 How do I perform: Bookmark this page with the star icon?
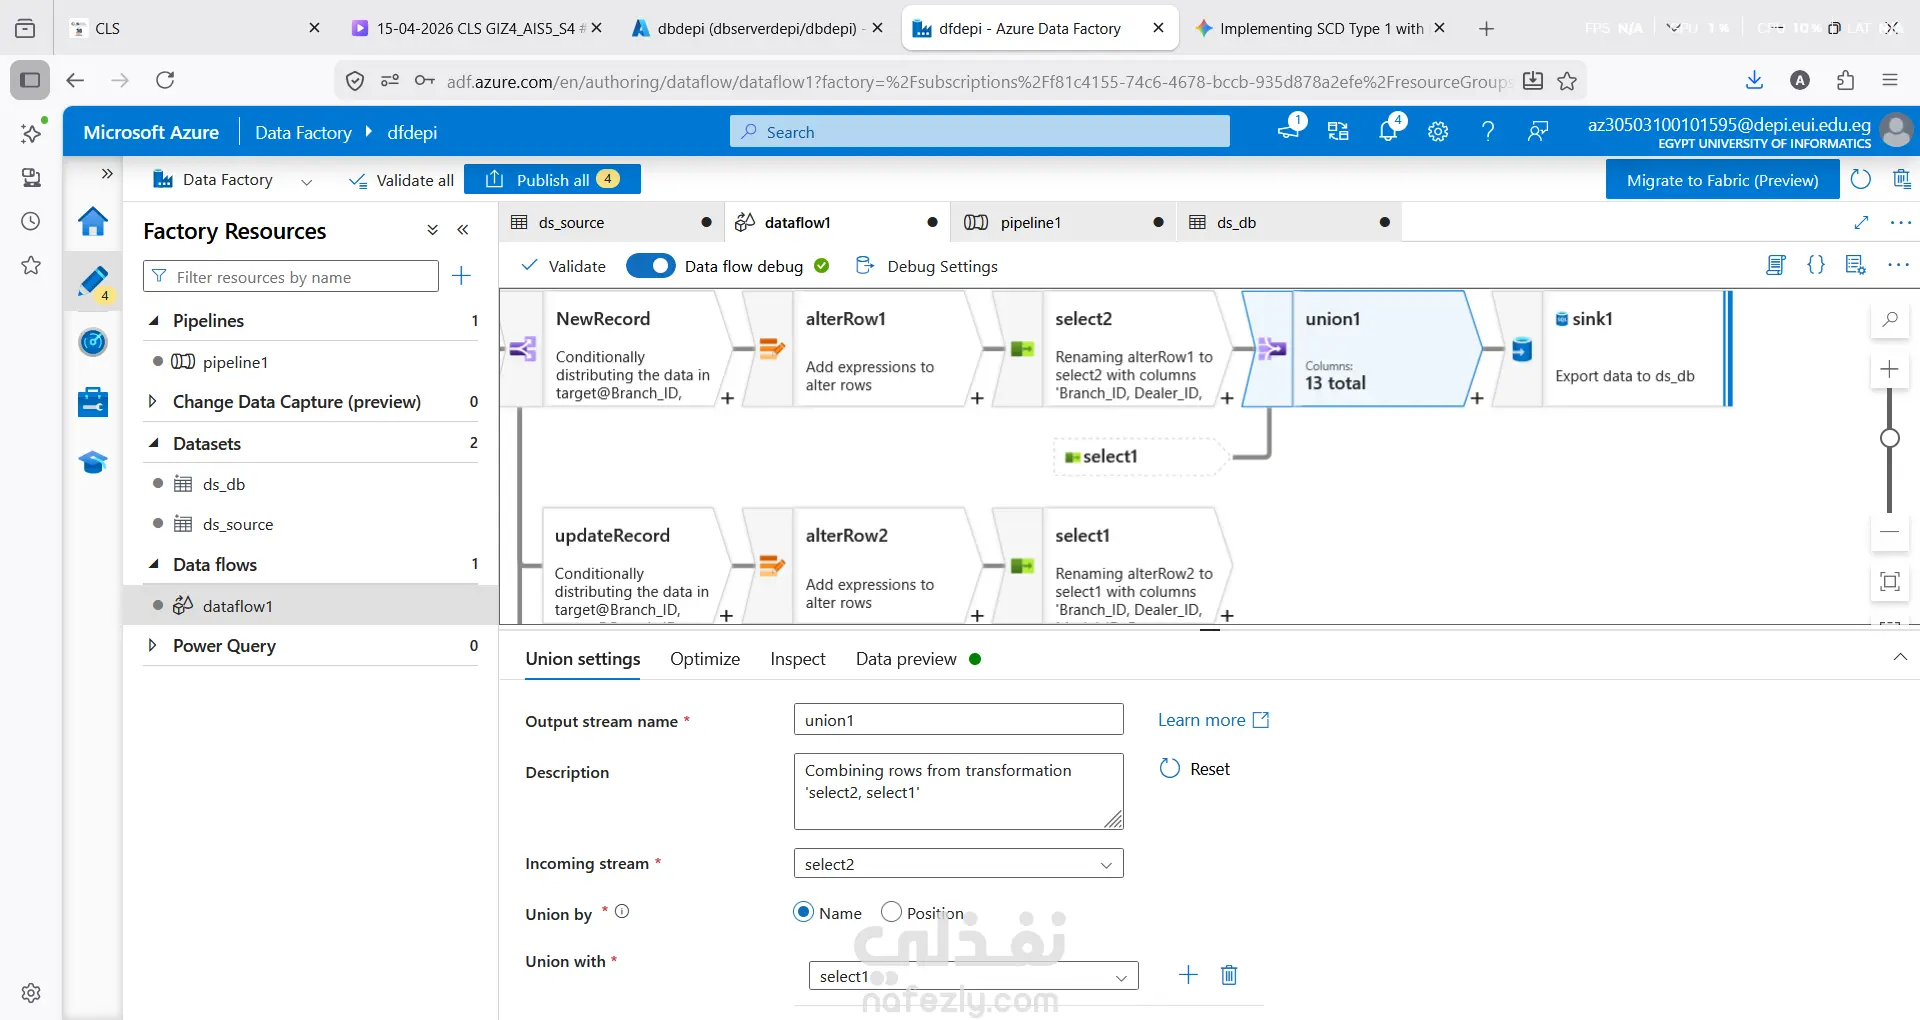coord(1567,81)
